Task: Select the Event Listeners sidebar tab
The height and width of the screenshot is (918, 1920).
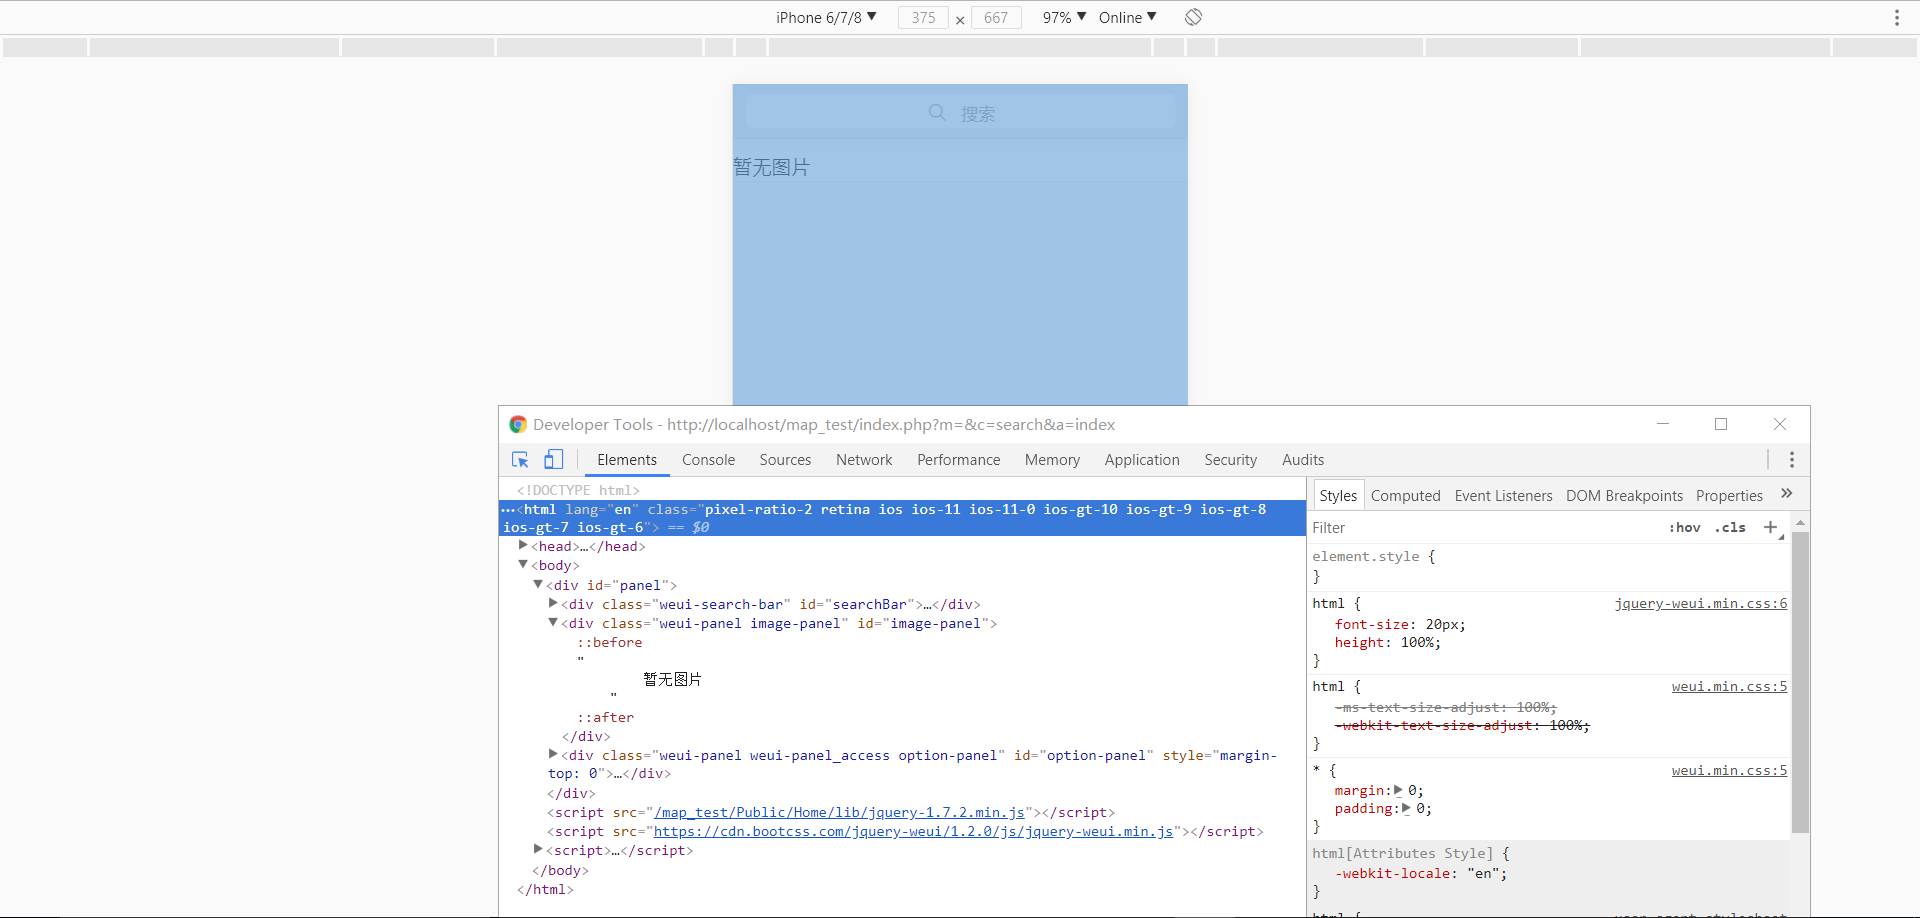Action: coord(1503,495)
